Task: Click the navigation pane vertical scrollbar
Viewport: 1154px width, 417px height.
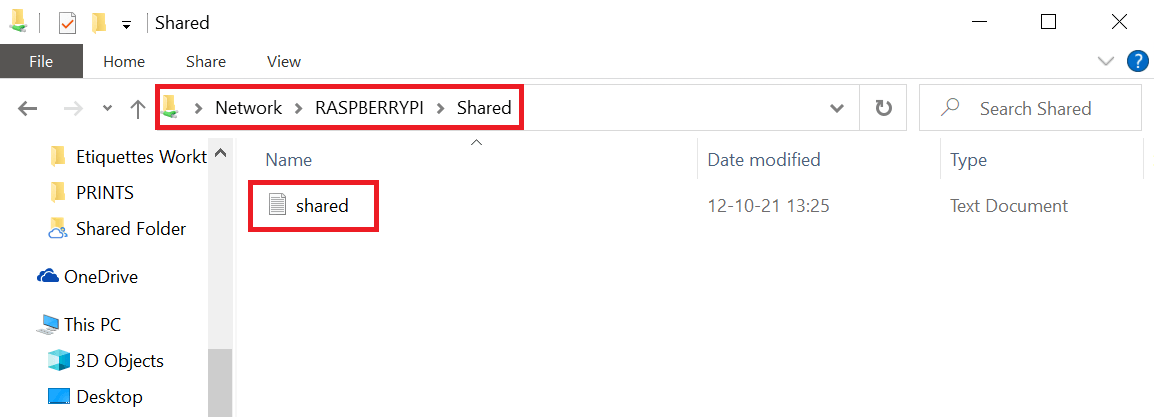Action: click(x=221, y=279)
